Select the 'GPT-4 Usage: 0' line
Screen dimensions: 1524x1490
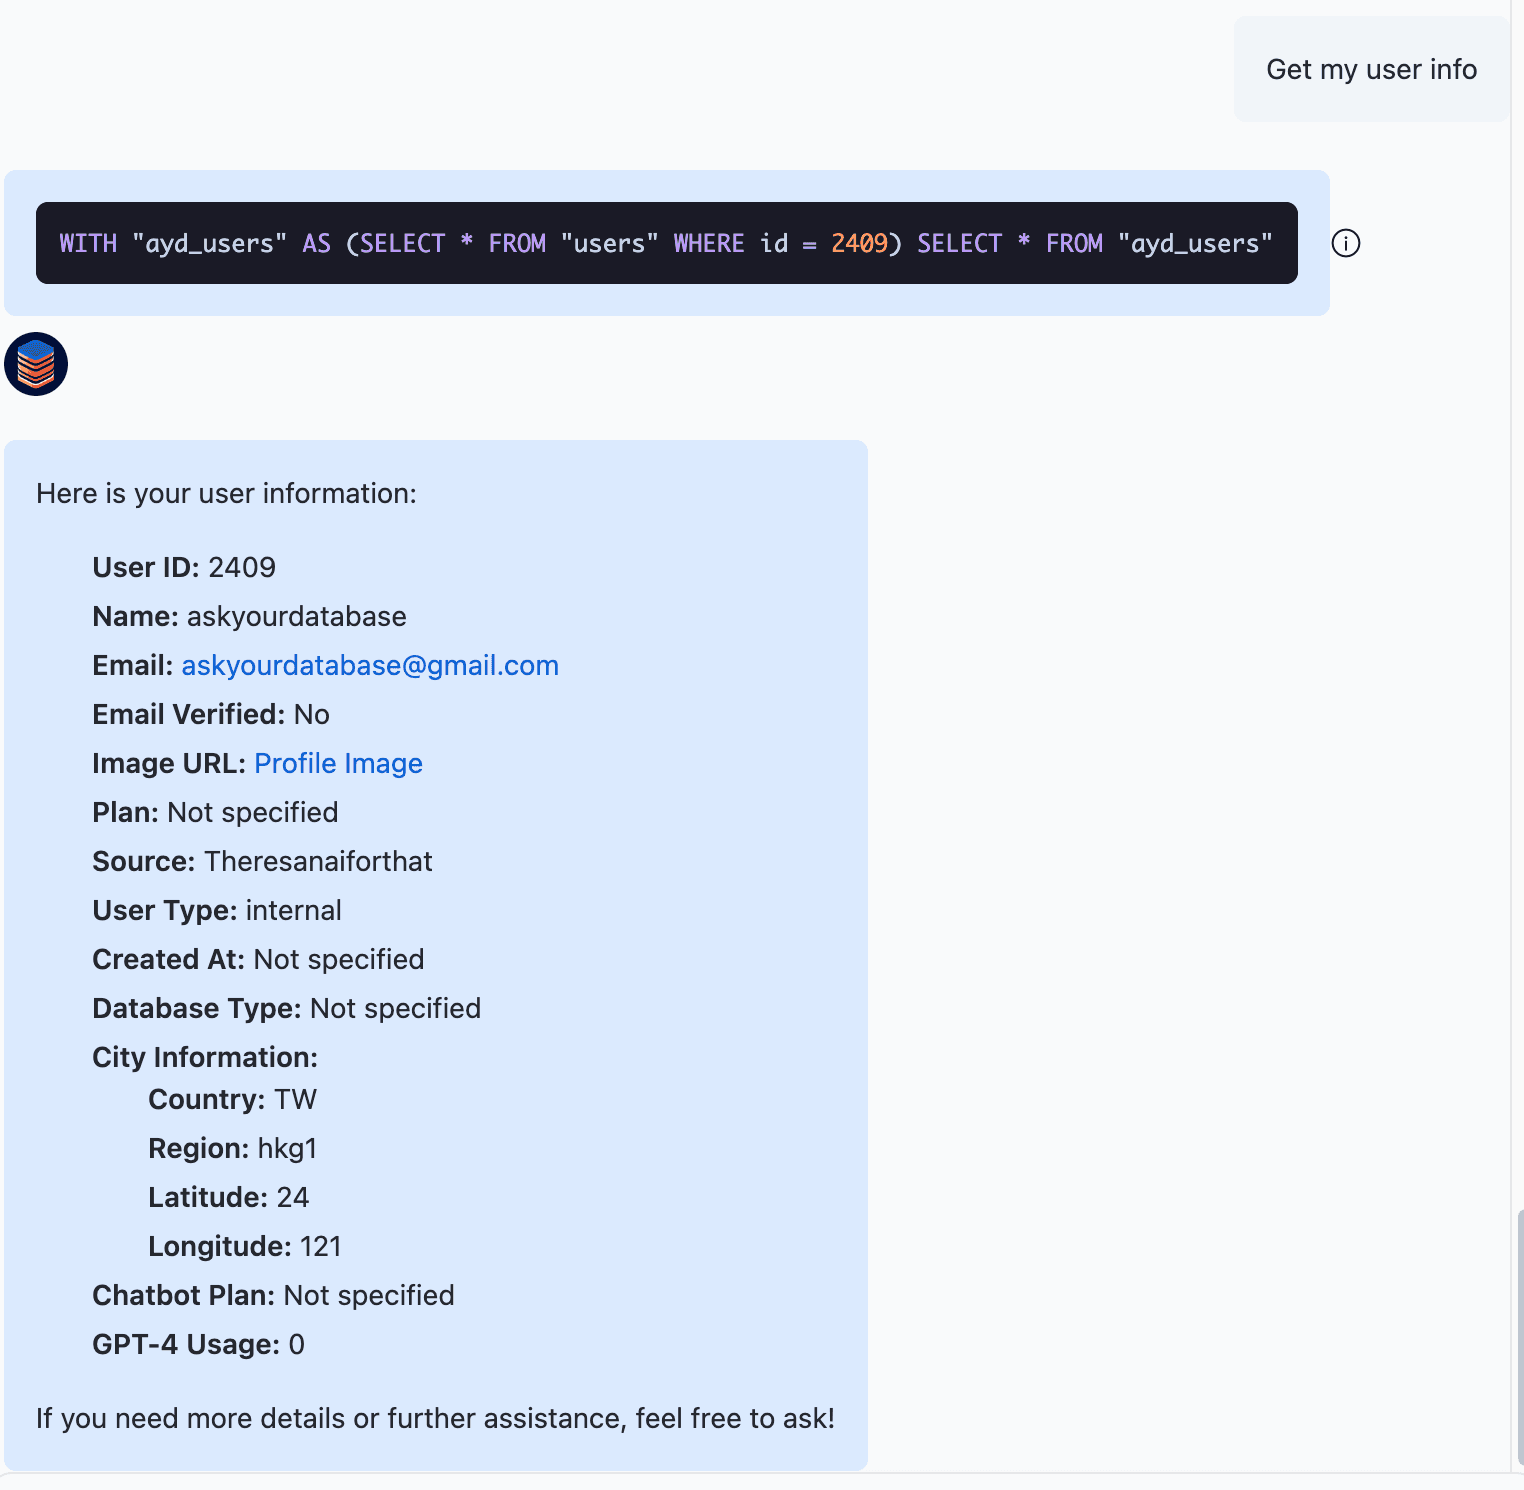pyautogui.click(x=199, y=1344)
